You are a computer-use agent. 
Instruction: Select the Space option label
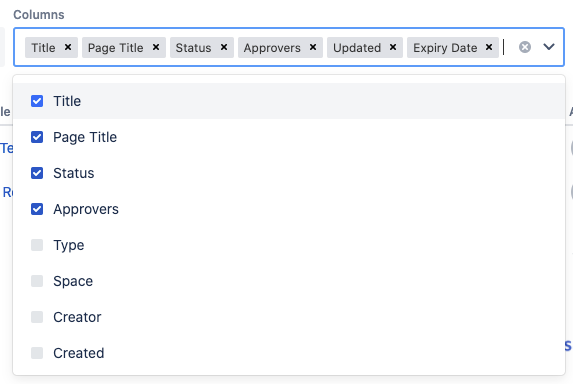(73, 281)
